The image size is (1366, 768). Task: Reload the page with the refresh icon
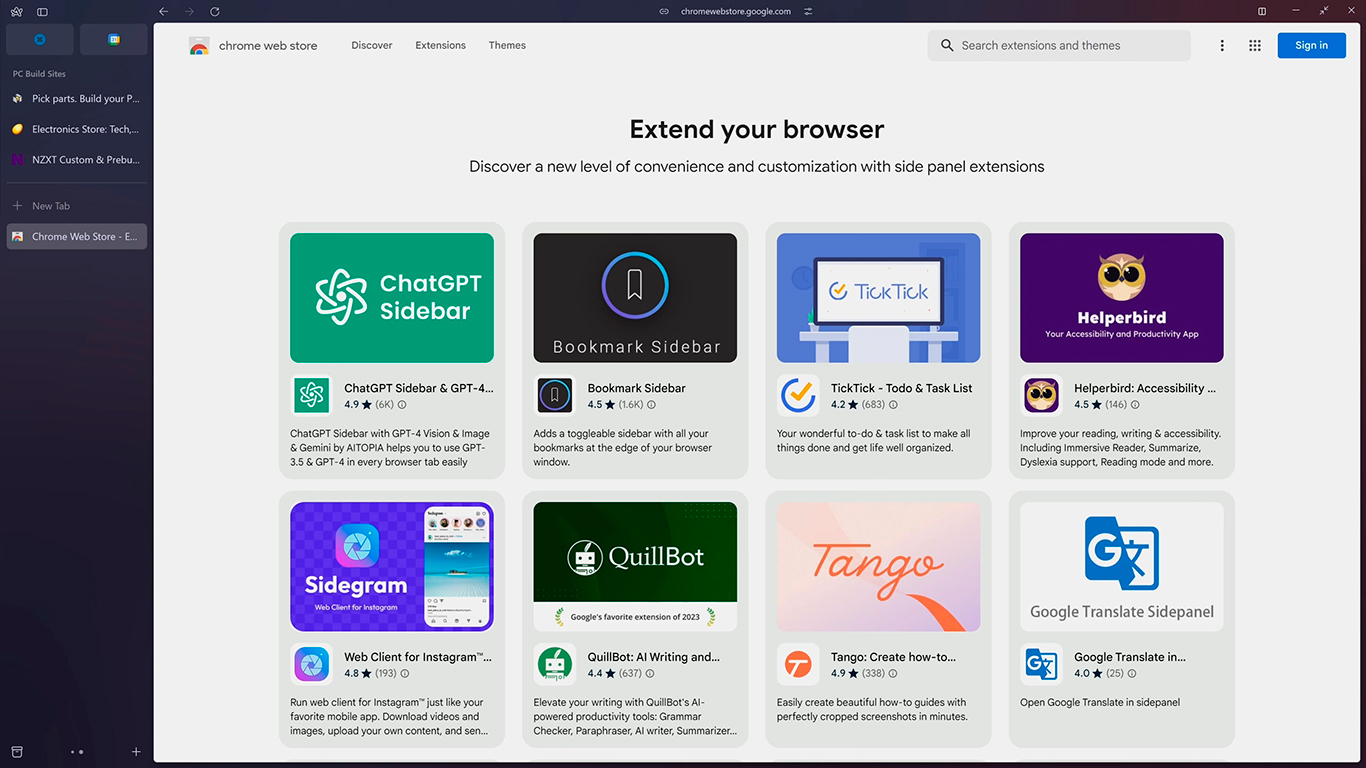coord(215,11)
